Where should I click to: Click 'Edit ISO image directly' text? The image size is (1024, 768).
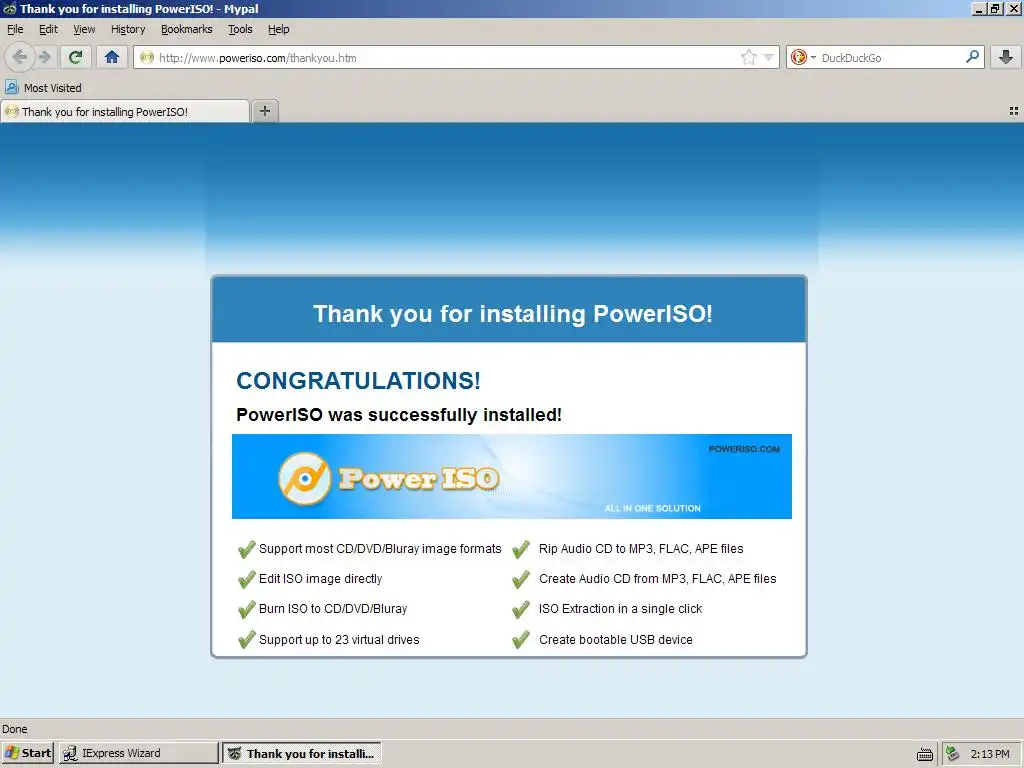[321, 579]
